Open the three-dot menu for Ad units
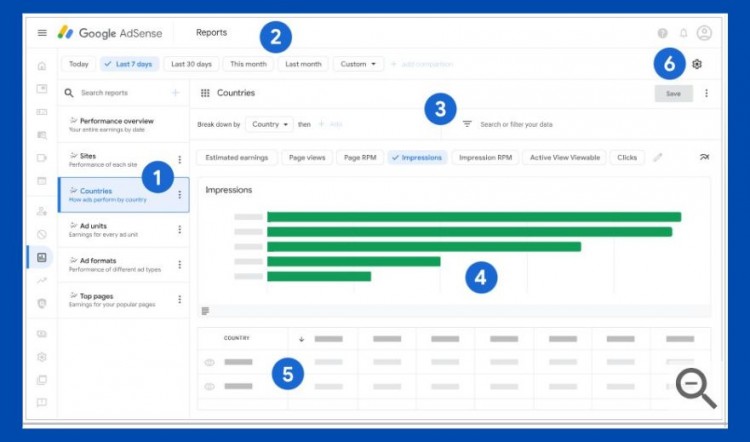Screen dimensions: 750x442 tap(180, 230)
